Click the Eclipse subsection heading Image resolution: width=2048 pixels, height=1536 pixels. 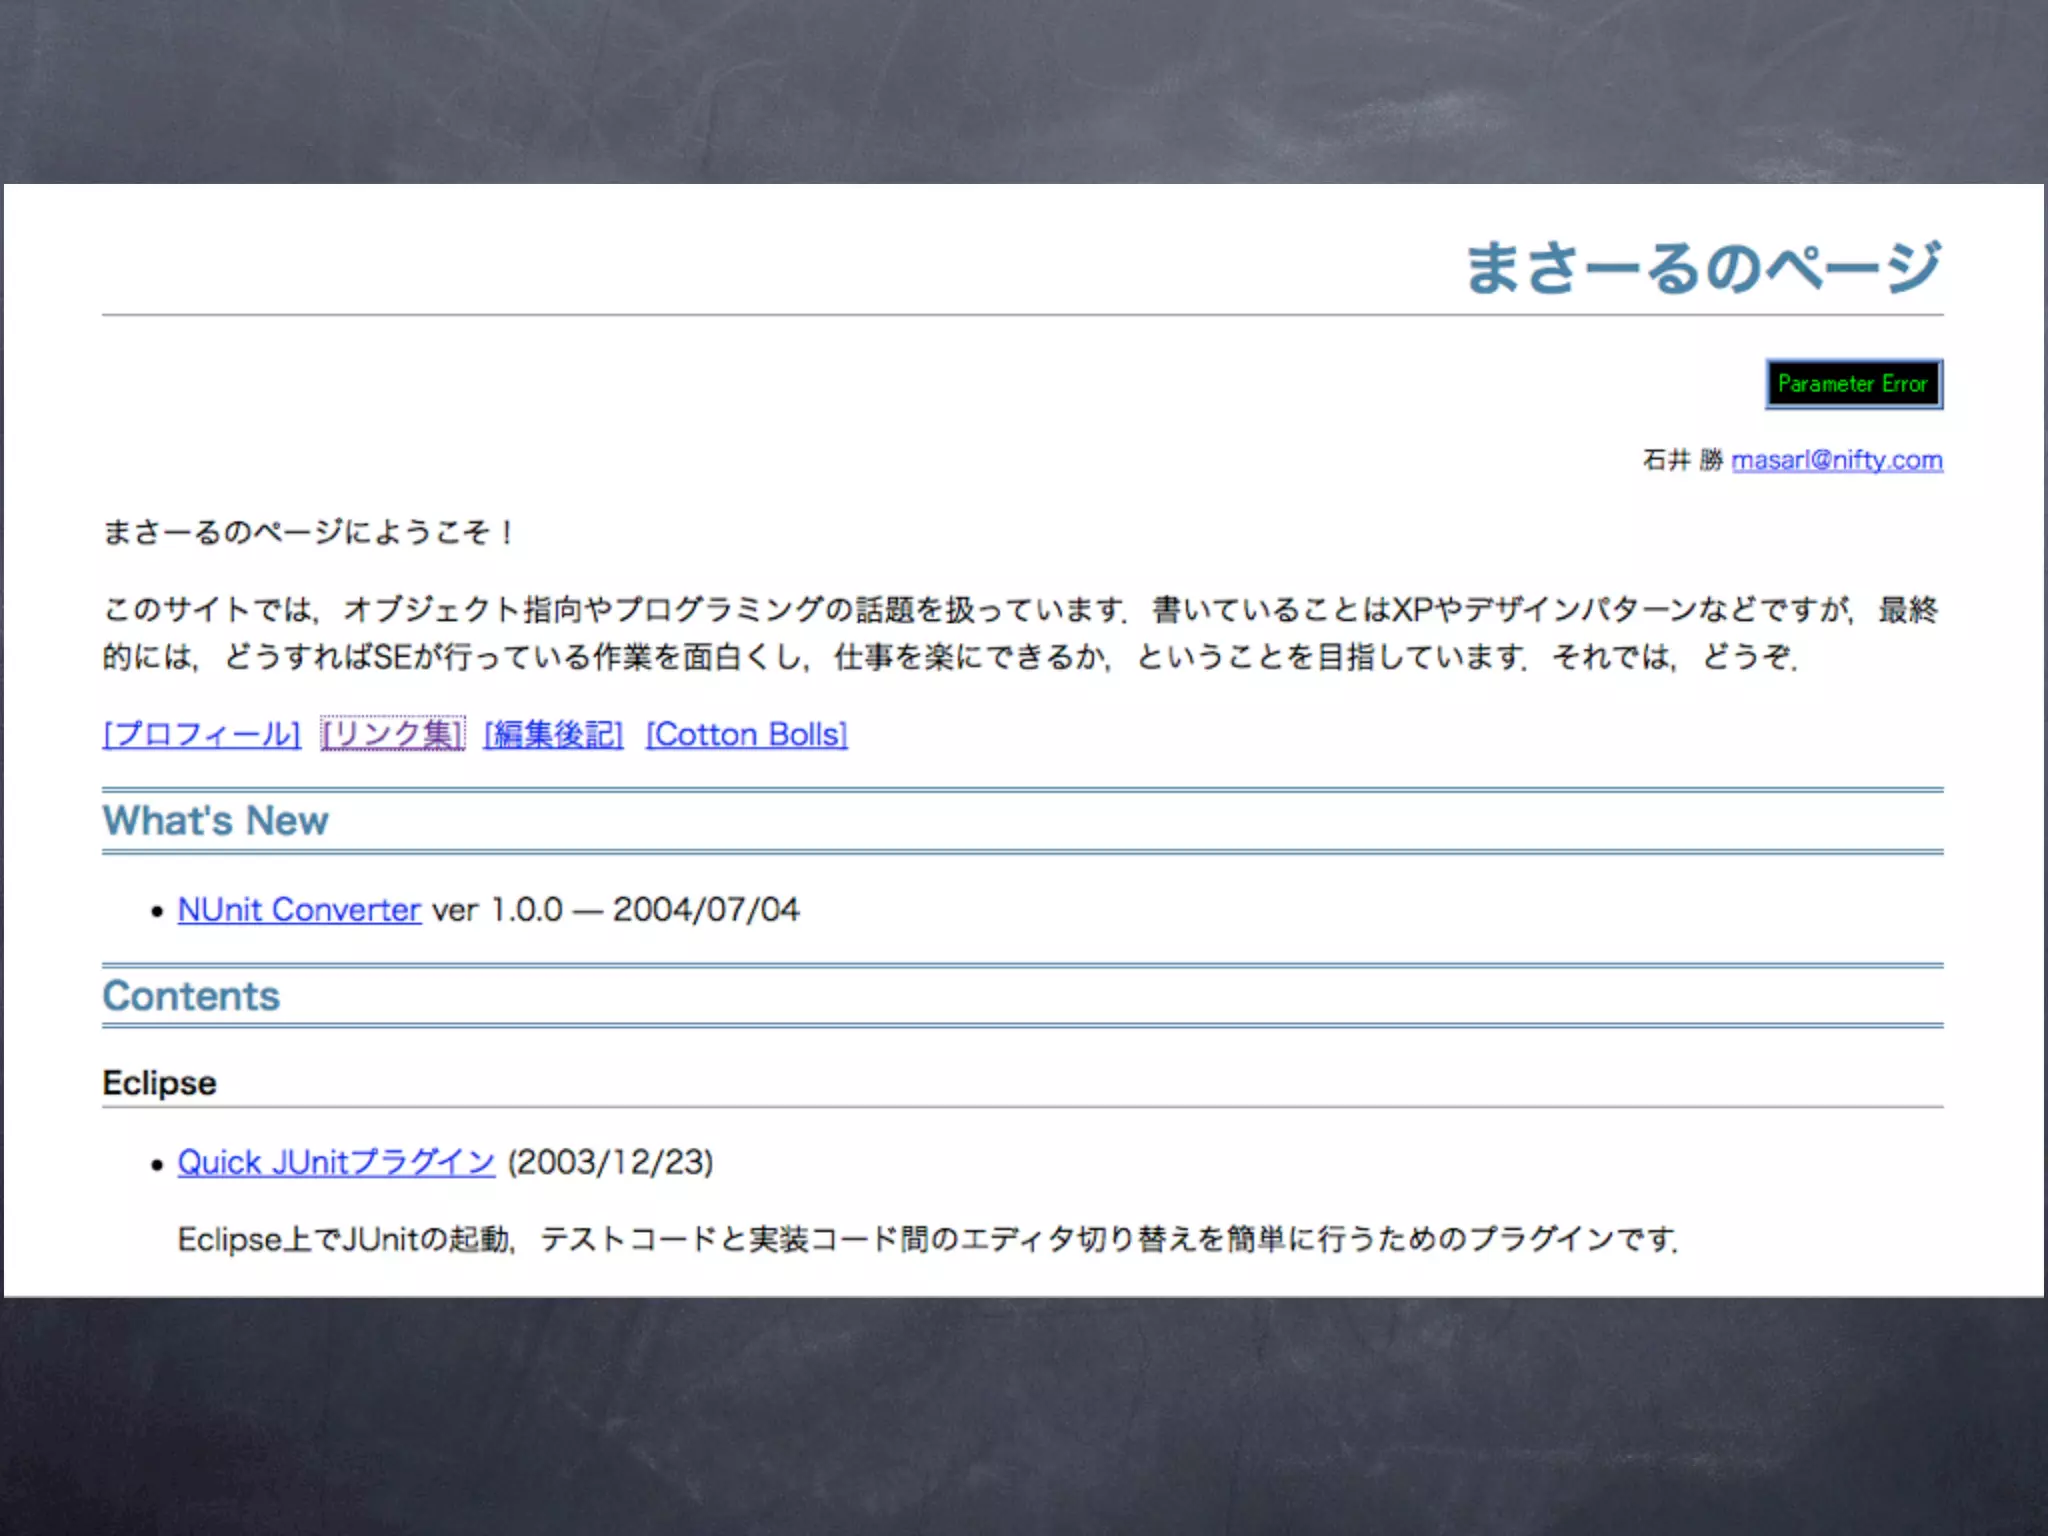pyautogui.click(x=159, y=1083)
